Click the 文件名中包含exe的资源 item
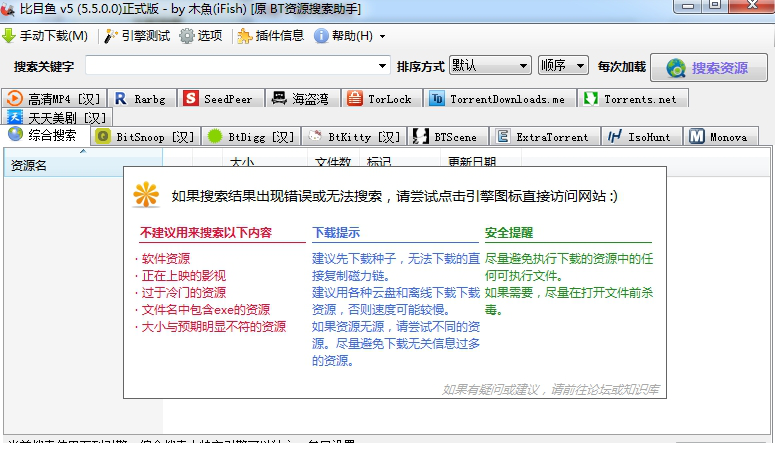Viewport: 775px width, 460px height. tap(206, 310)
